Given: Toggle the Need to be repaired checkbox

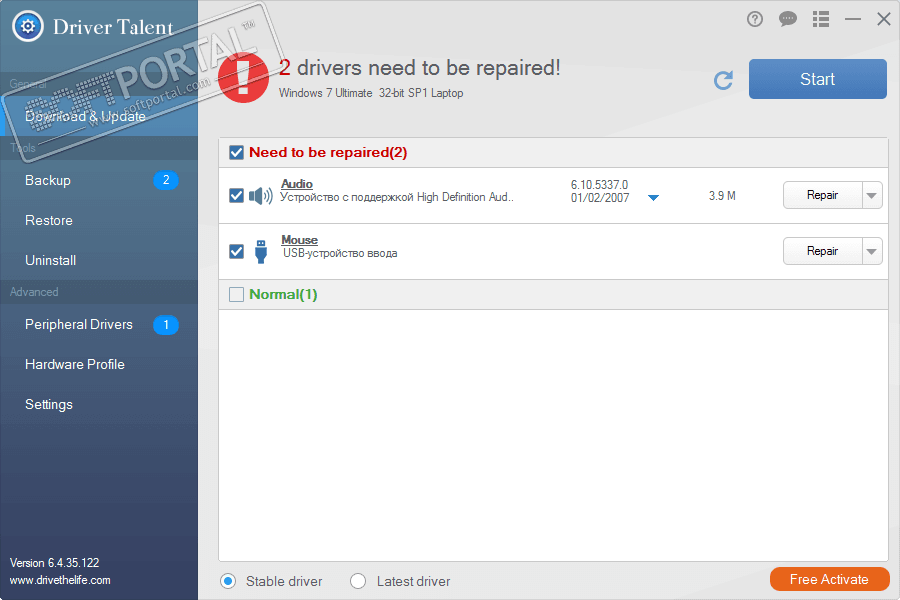Looking at the screenshot, I should click(x=236, y=153).
